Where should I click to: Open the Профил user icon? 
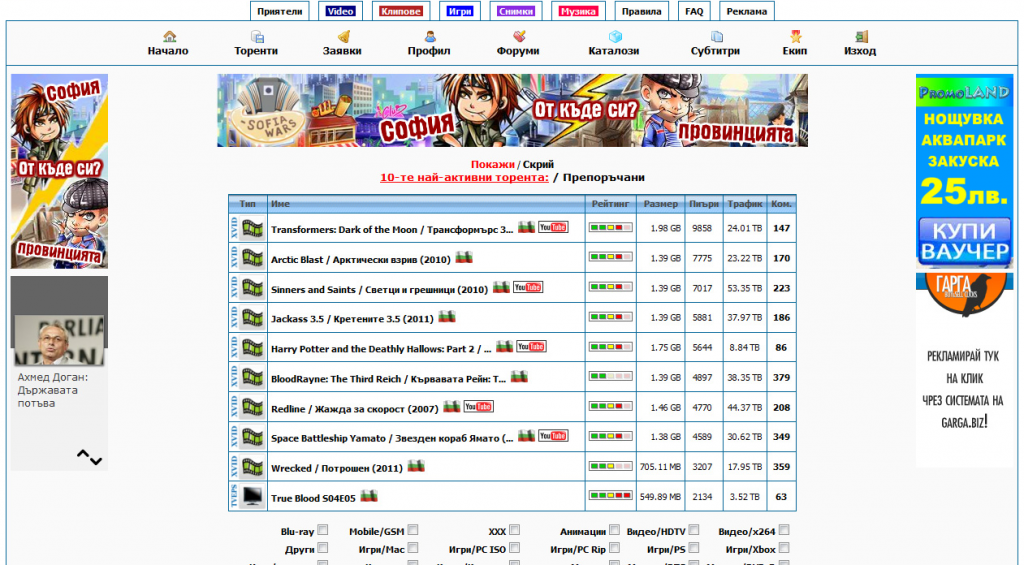pyautogui.click(x=429, y=36)
